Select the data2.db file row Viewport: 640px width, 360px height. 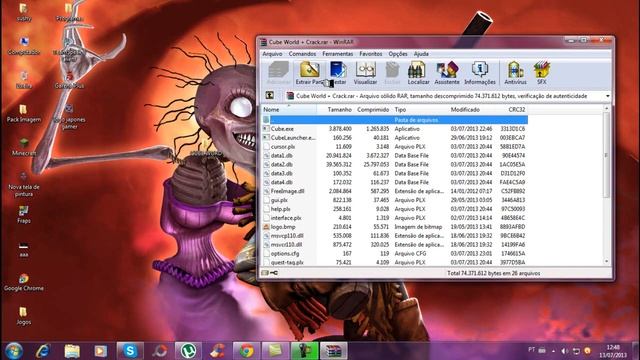click(395, 164)
